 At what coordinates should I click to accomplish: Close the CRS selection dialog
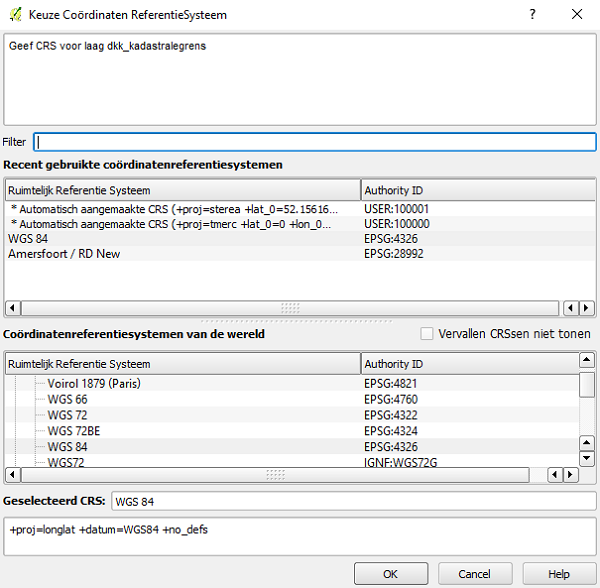tap(577, 14)
